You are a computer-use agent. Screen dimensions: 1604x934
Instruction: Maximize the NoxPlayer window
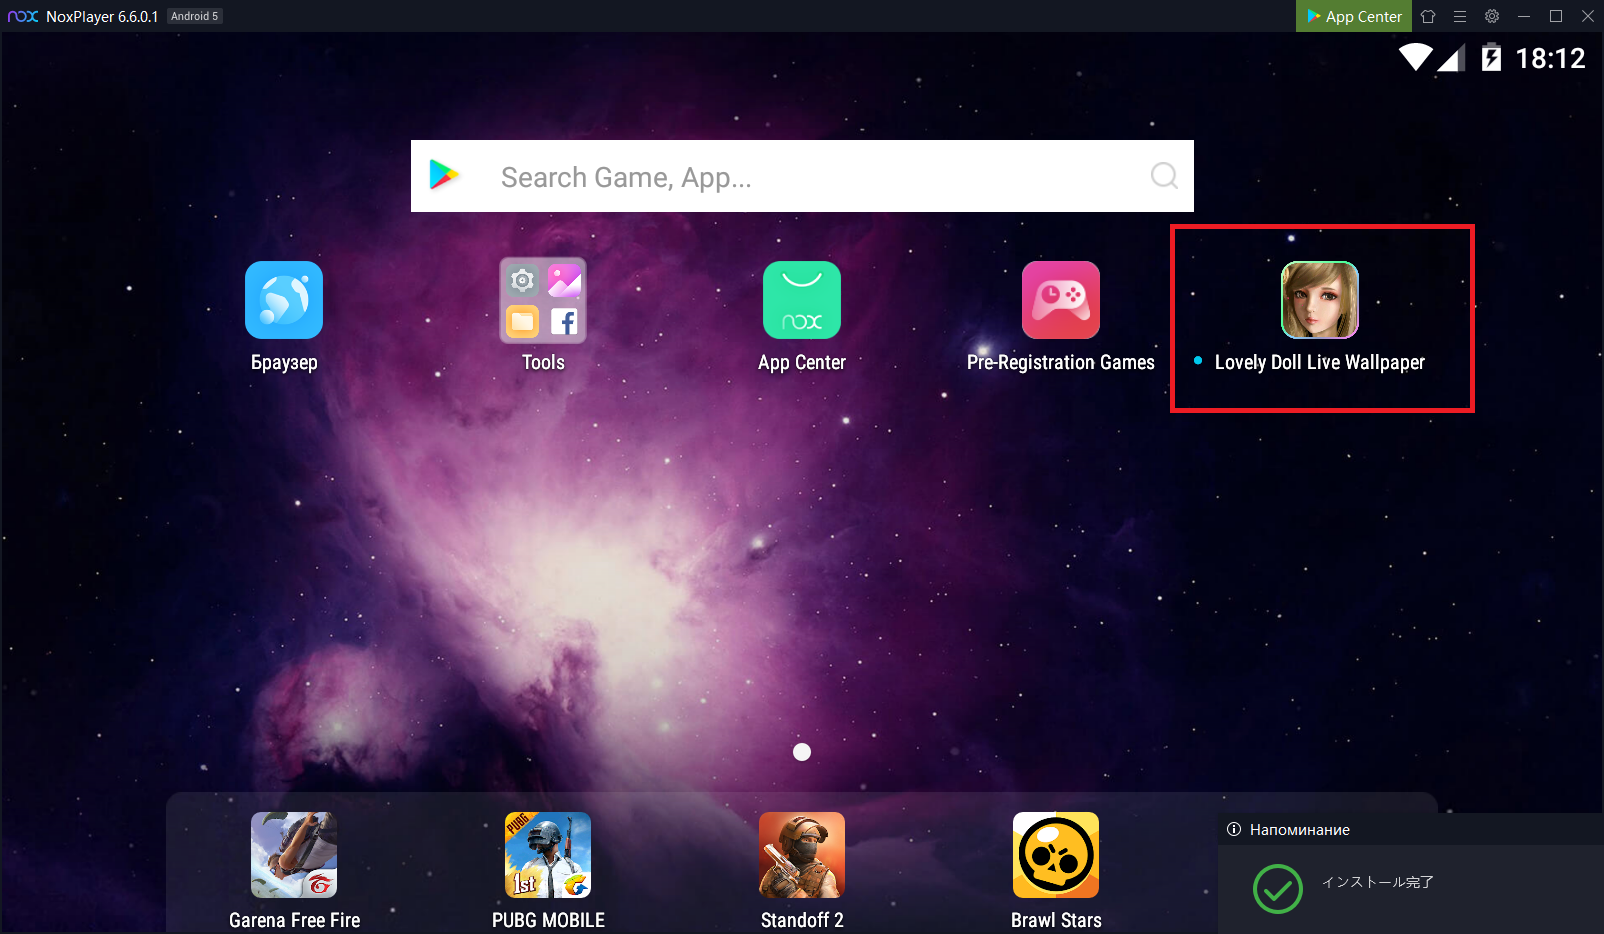[1556, 16]
